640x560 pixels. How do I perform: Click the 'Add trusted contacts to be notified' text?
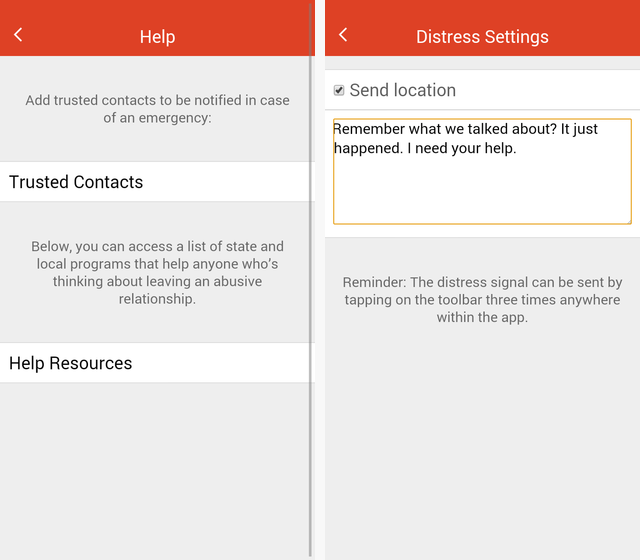coord(158,109)
